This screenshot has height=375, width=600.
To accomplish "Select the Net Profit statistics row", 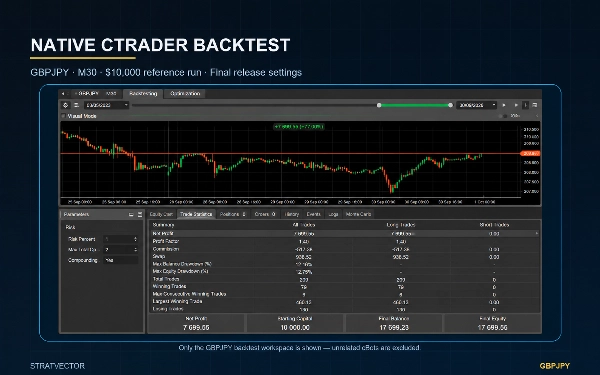I will [x=343, y=233].
